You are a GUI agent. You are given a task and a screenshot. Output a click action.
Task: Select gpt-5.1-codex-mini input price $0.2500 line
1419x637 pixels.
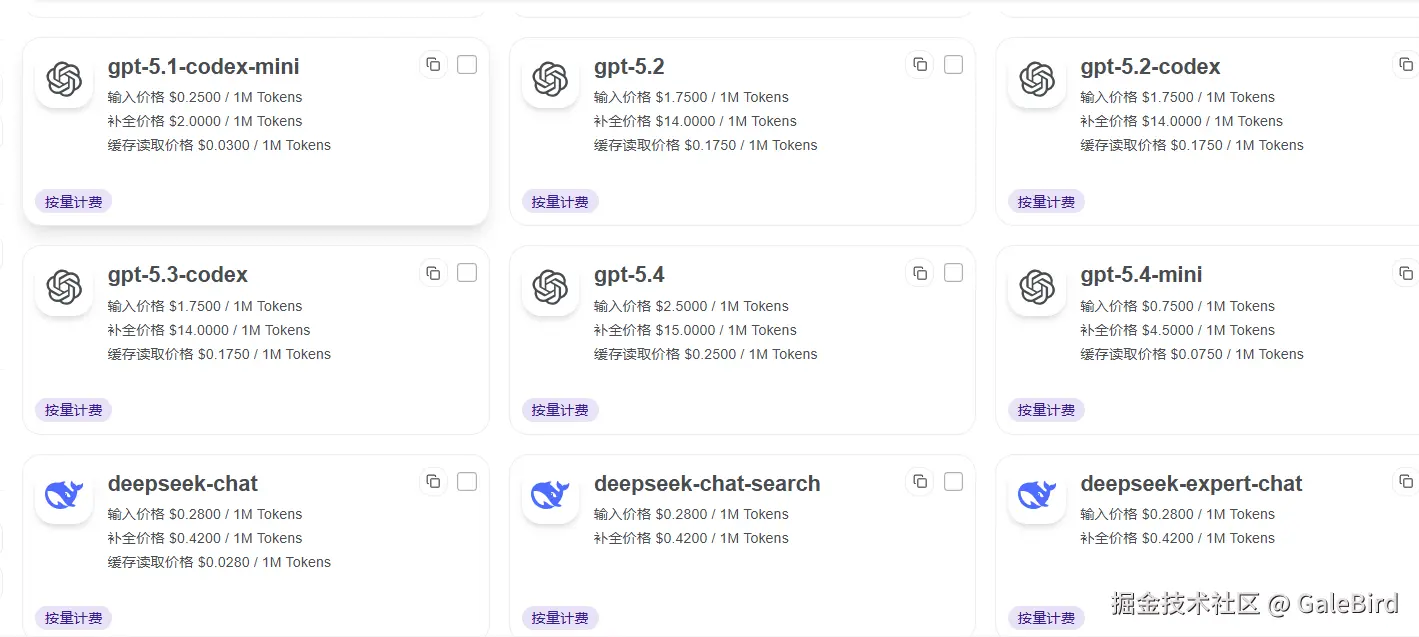point(205,97)
